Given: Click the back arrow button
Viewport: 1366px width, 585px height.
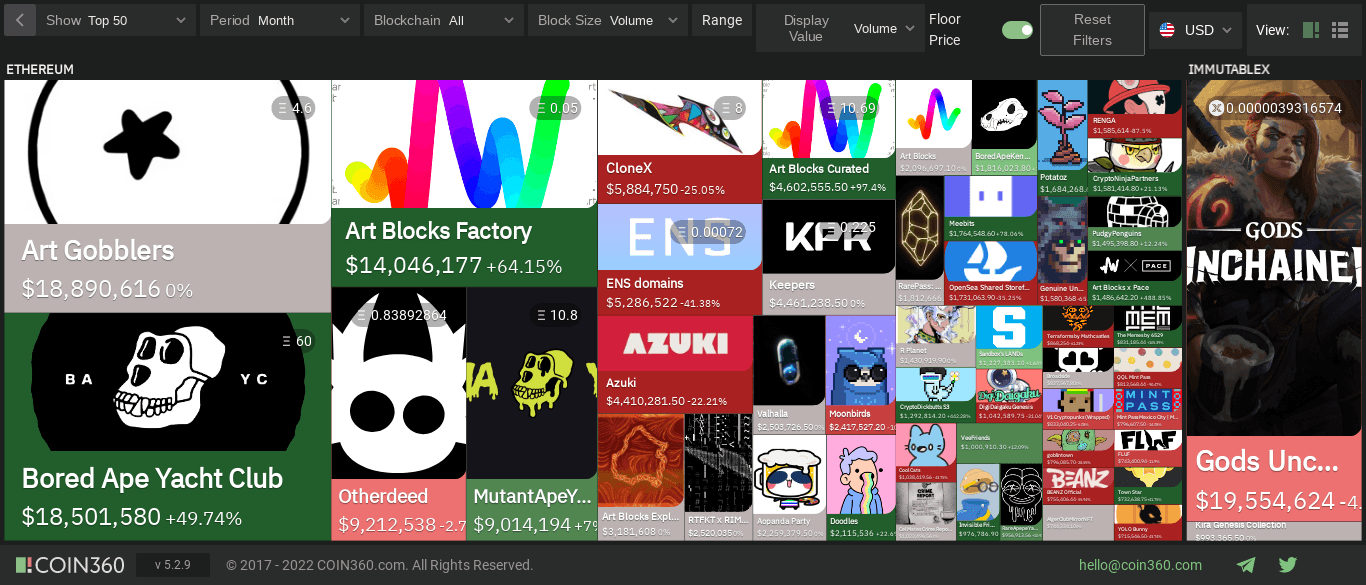Looking at the screenshot, I should (x=21, y=20).
